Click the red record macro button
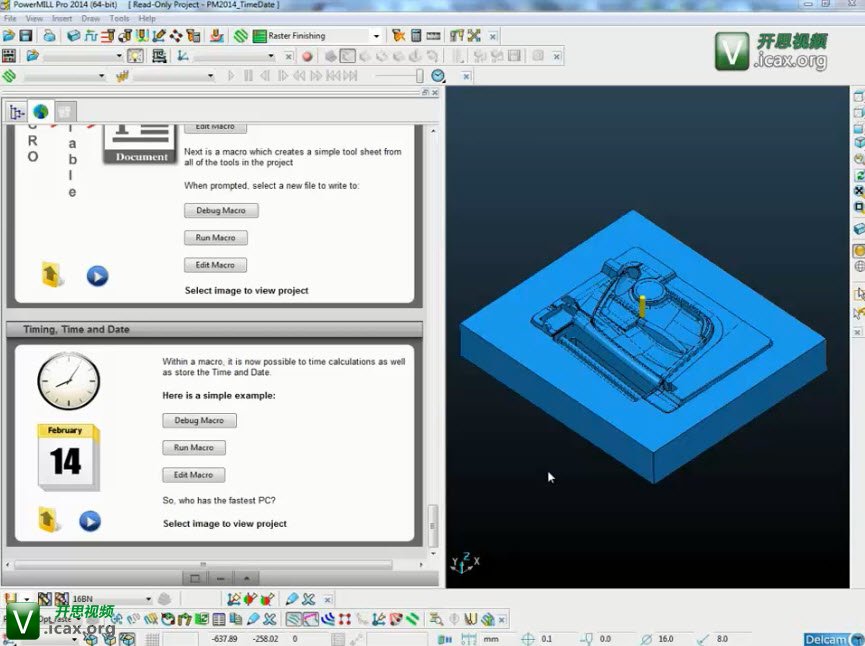Screen dimensions: 865x646 307,56
